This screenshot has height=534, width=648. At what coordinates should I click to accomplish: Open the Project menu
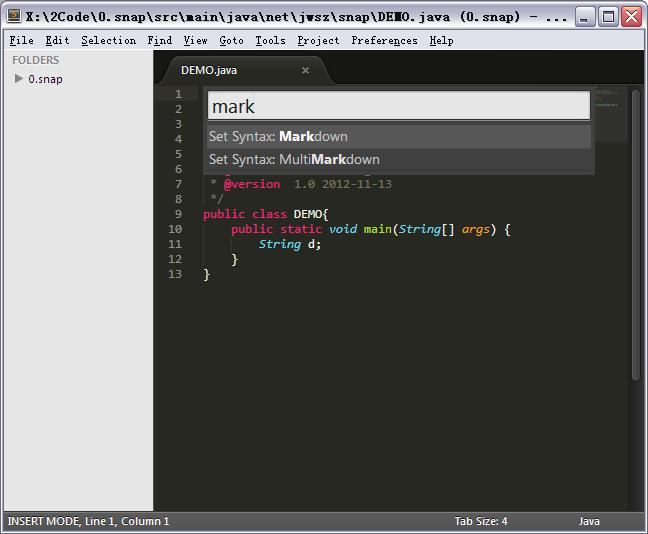318,41
